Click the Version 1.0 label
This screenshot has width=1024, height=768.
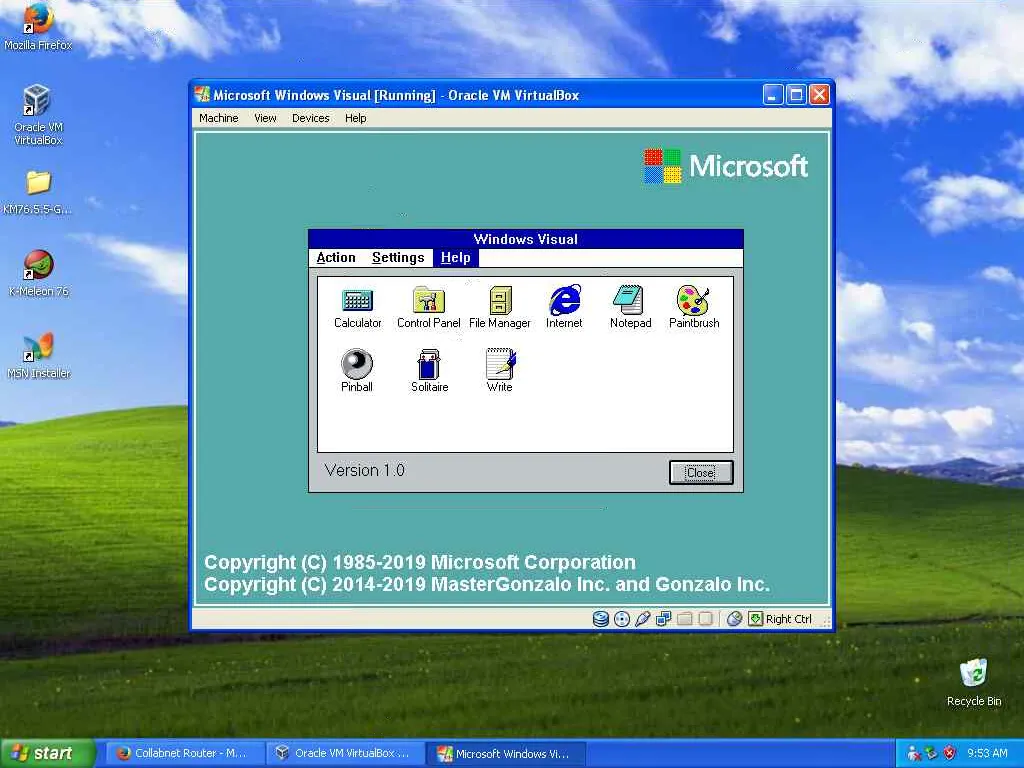pyautogui.click(x=364, y=470)
